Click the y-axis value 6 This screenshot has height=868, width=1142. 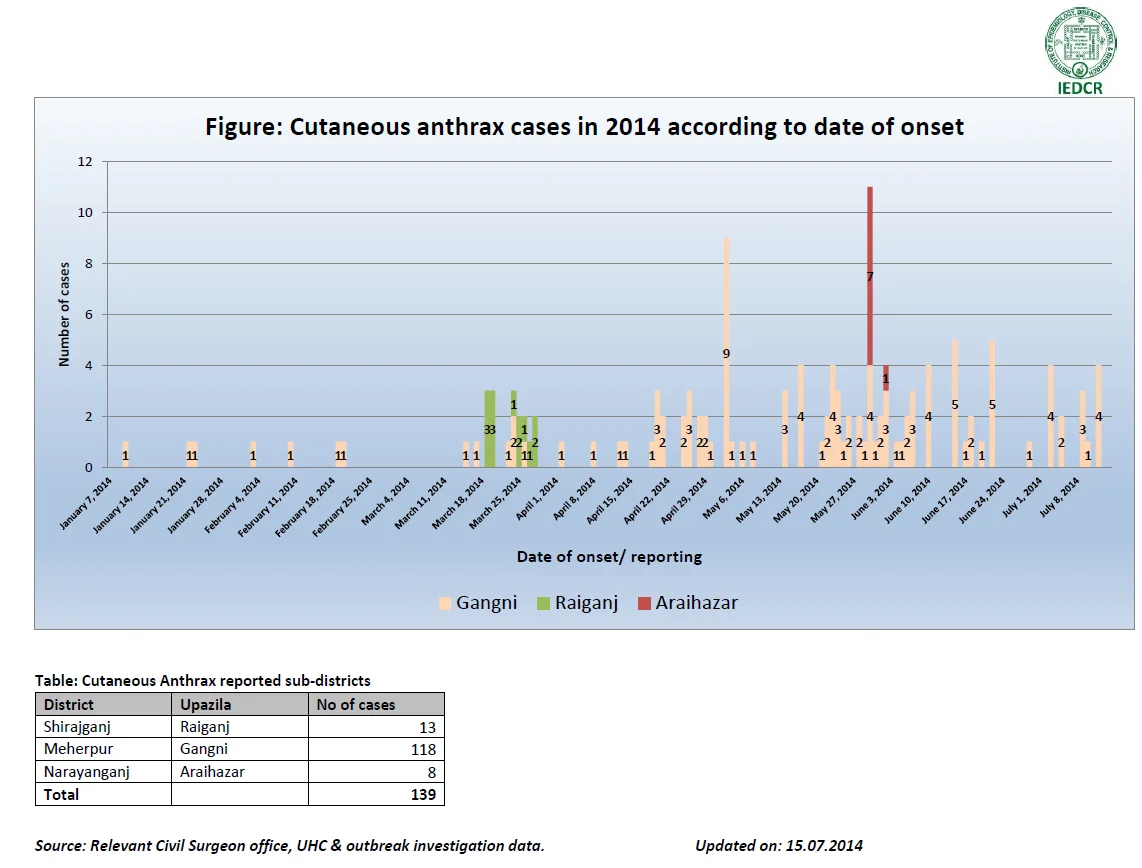(x=89, y=315)
